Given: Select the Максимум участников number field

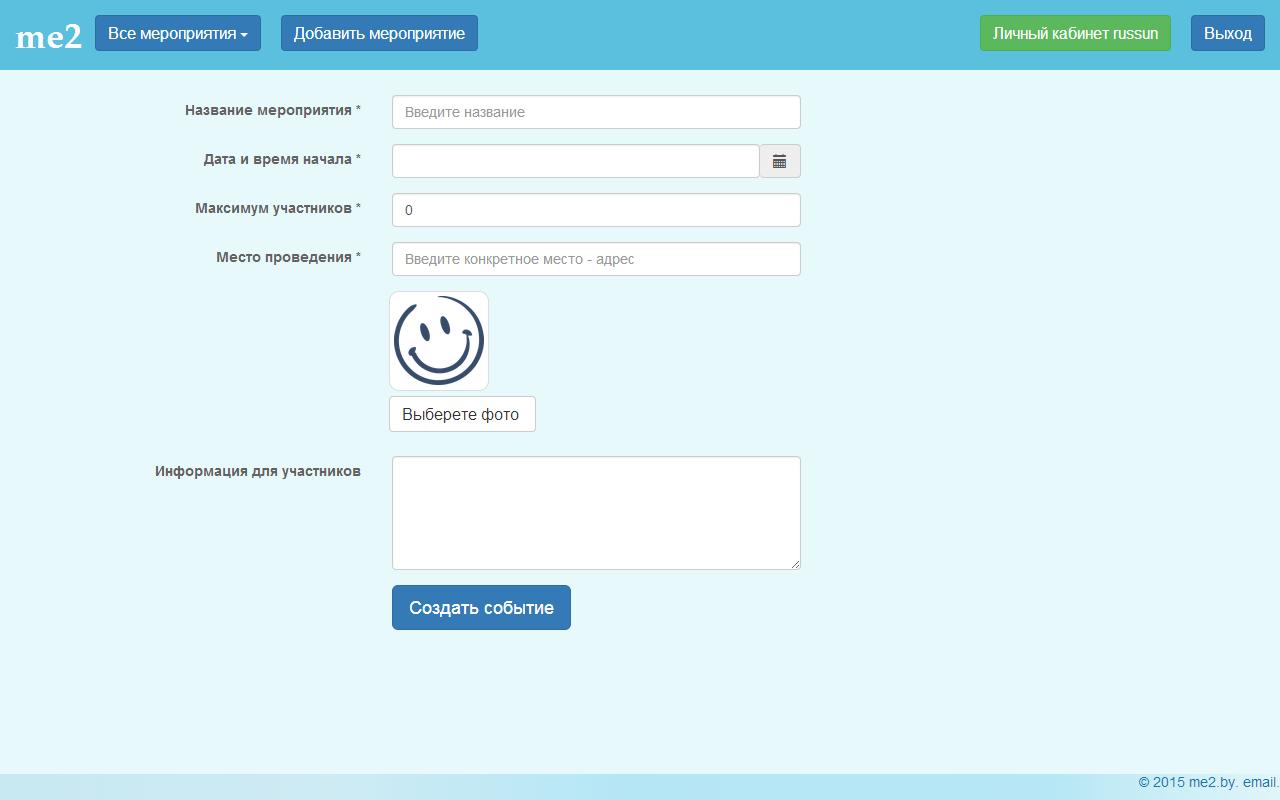Looking at the screenshot, I should [596, 210].
